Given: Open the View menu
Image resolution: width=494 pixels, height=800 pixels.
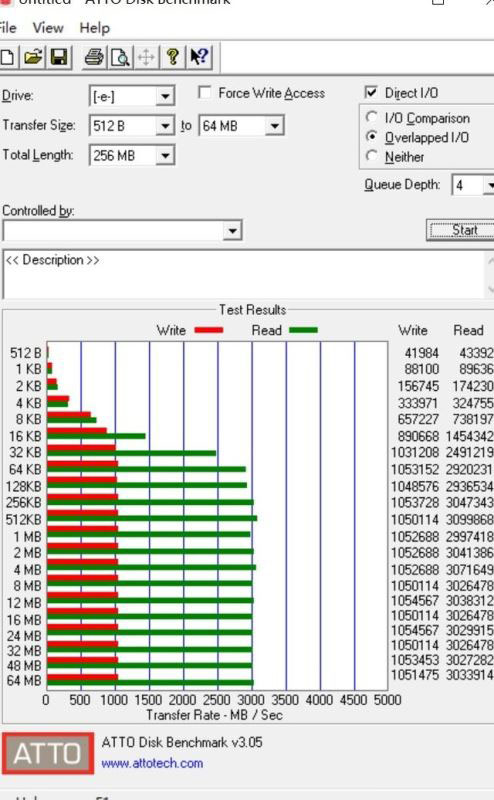Looking at the screenshot, I should tap(48, 28).
